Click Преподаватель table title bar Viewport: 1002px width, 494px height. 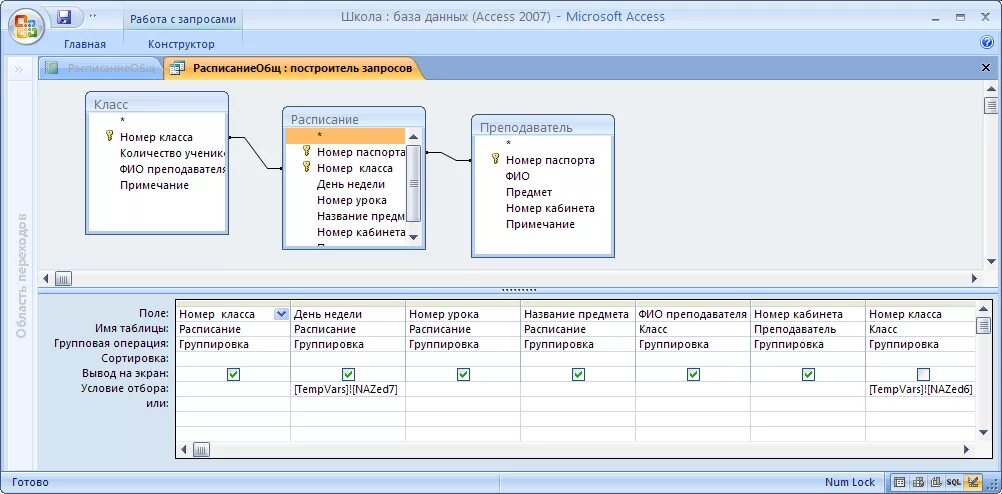tap(543, 127)
